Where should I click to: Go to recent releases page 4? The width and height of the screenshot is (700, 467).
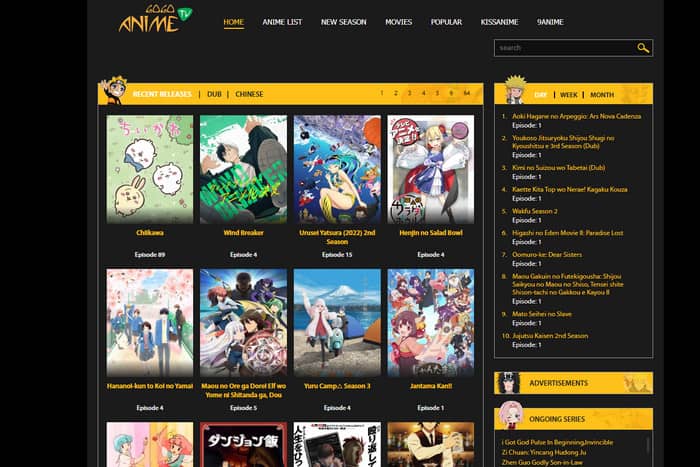coord(424,93)
